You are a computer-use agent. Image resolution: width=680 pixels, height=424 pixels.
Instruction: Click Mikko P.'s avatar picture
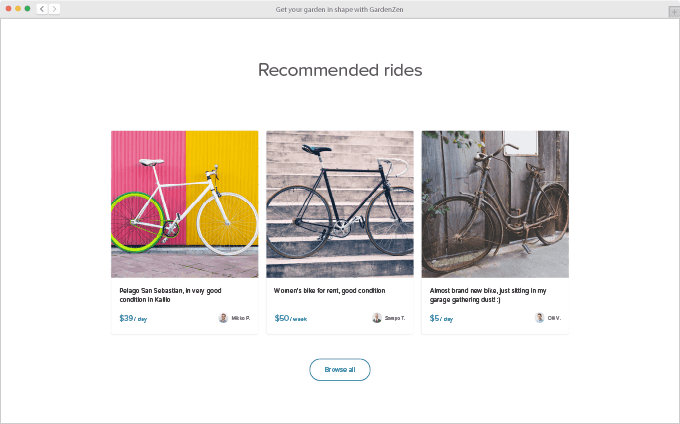[223, 318]
